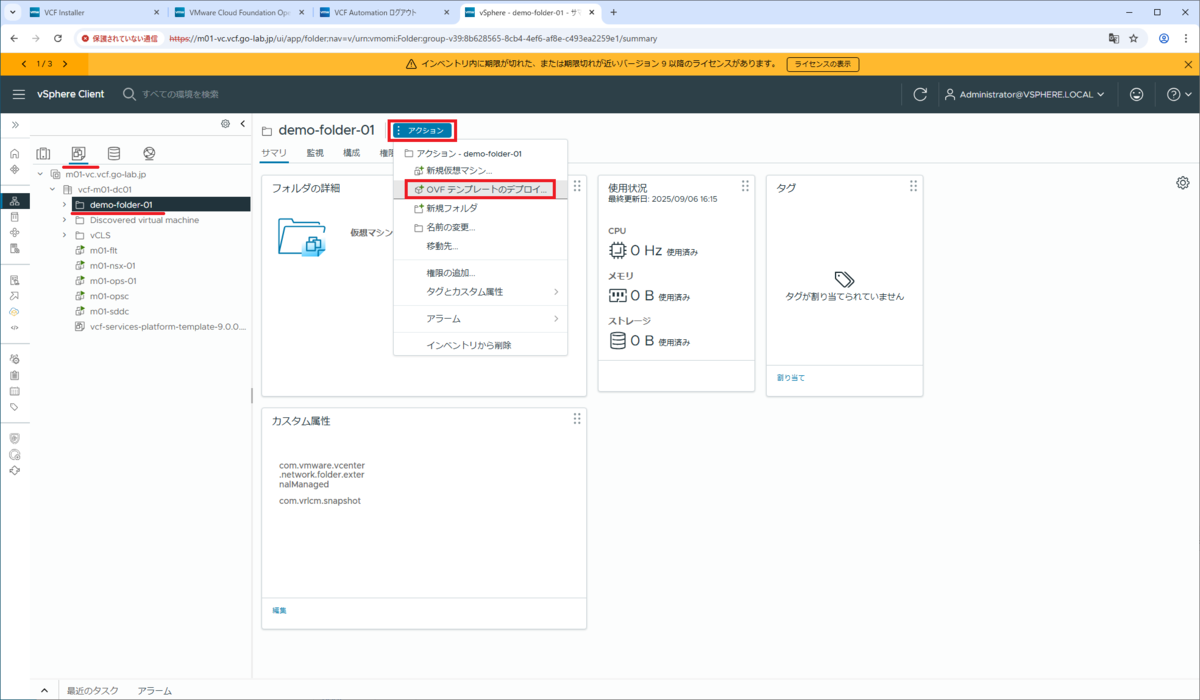Use the drag handle on the カスタム属性 card
Viewport: 1200px width, 700px height.
tap(577, 419)
